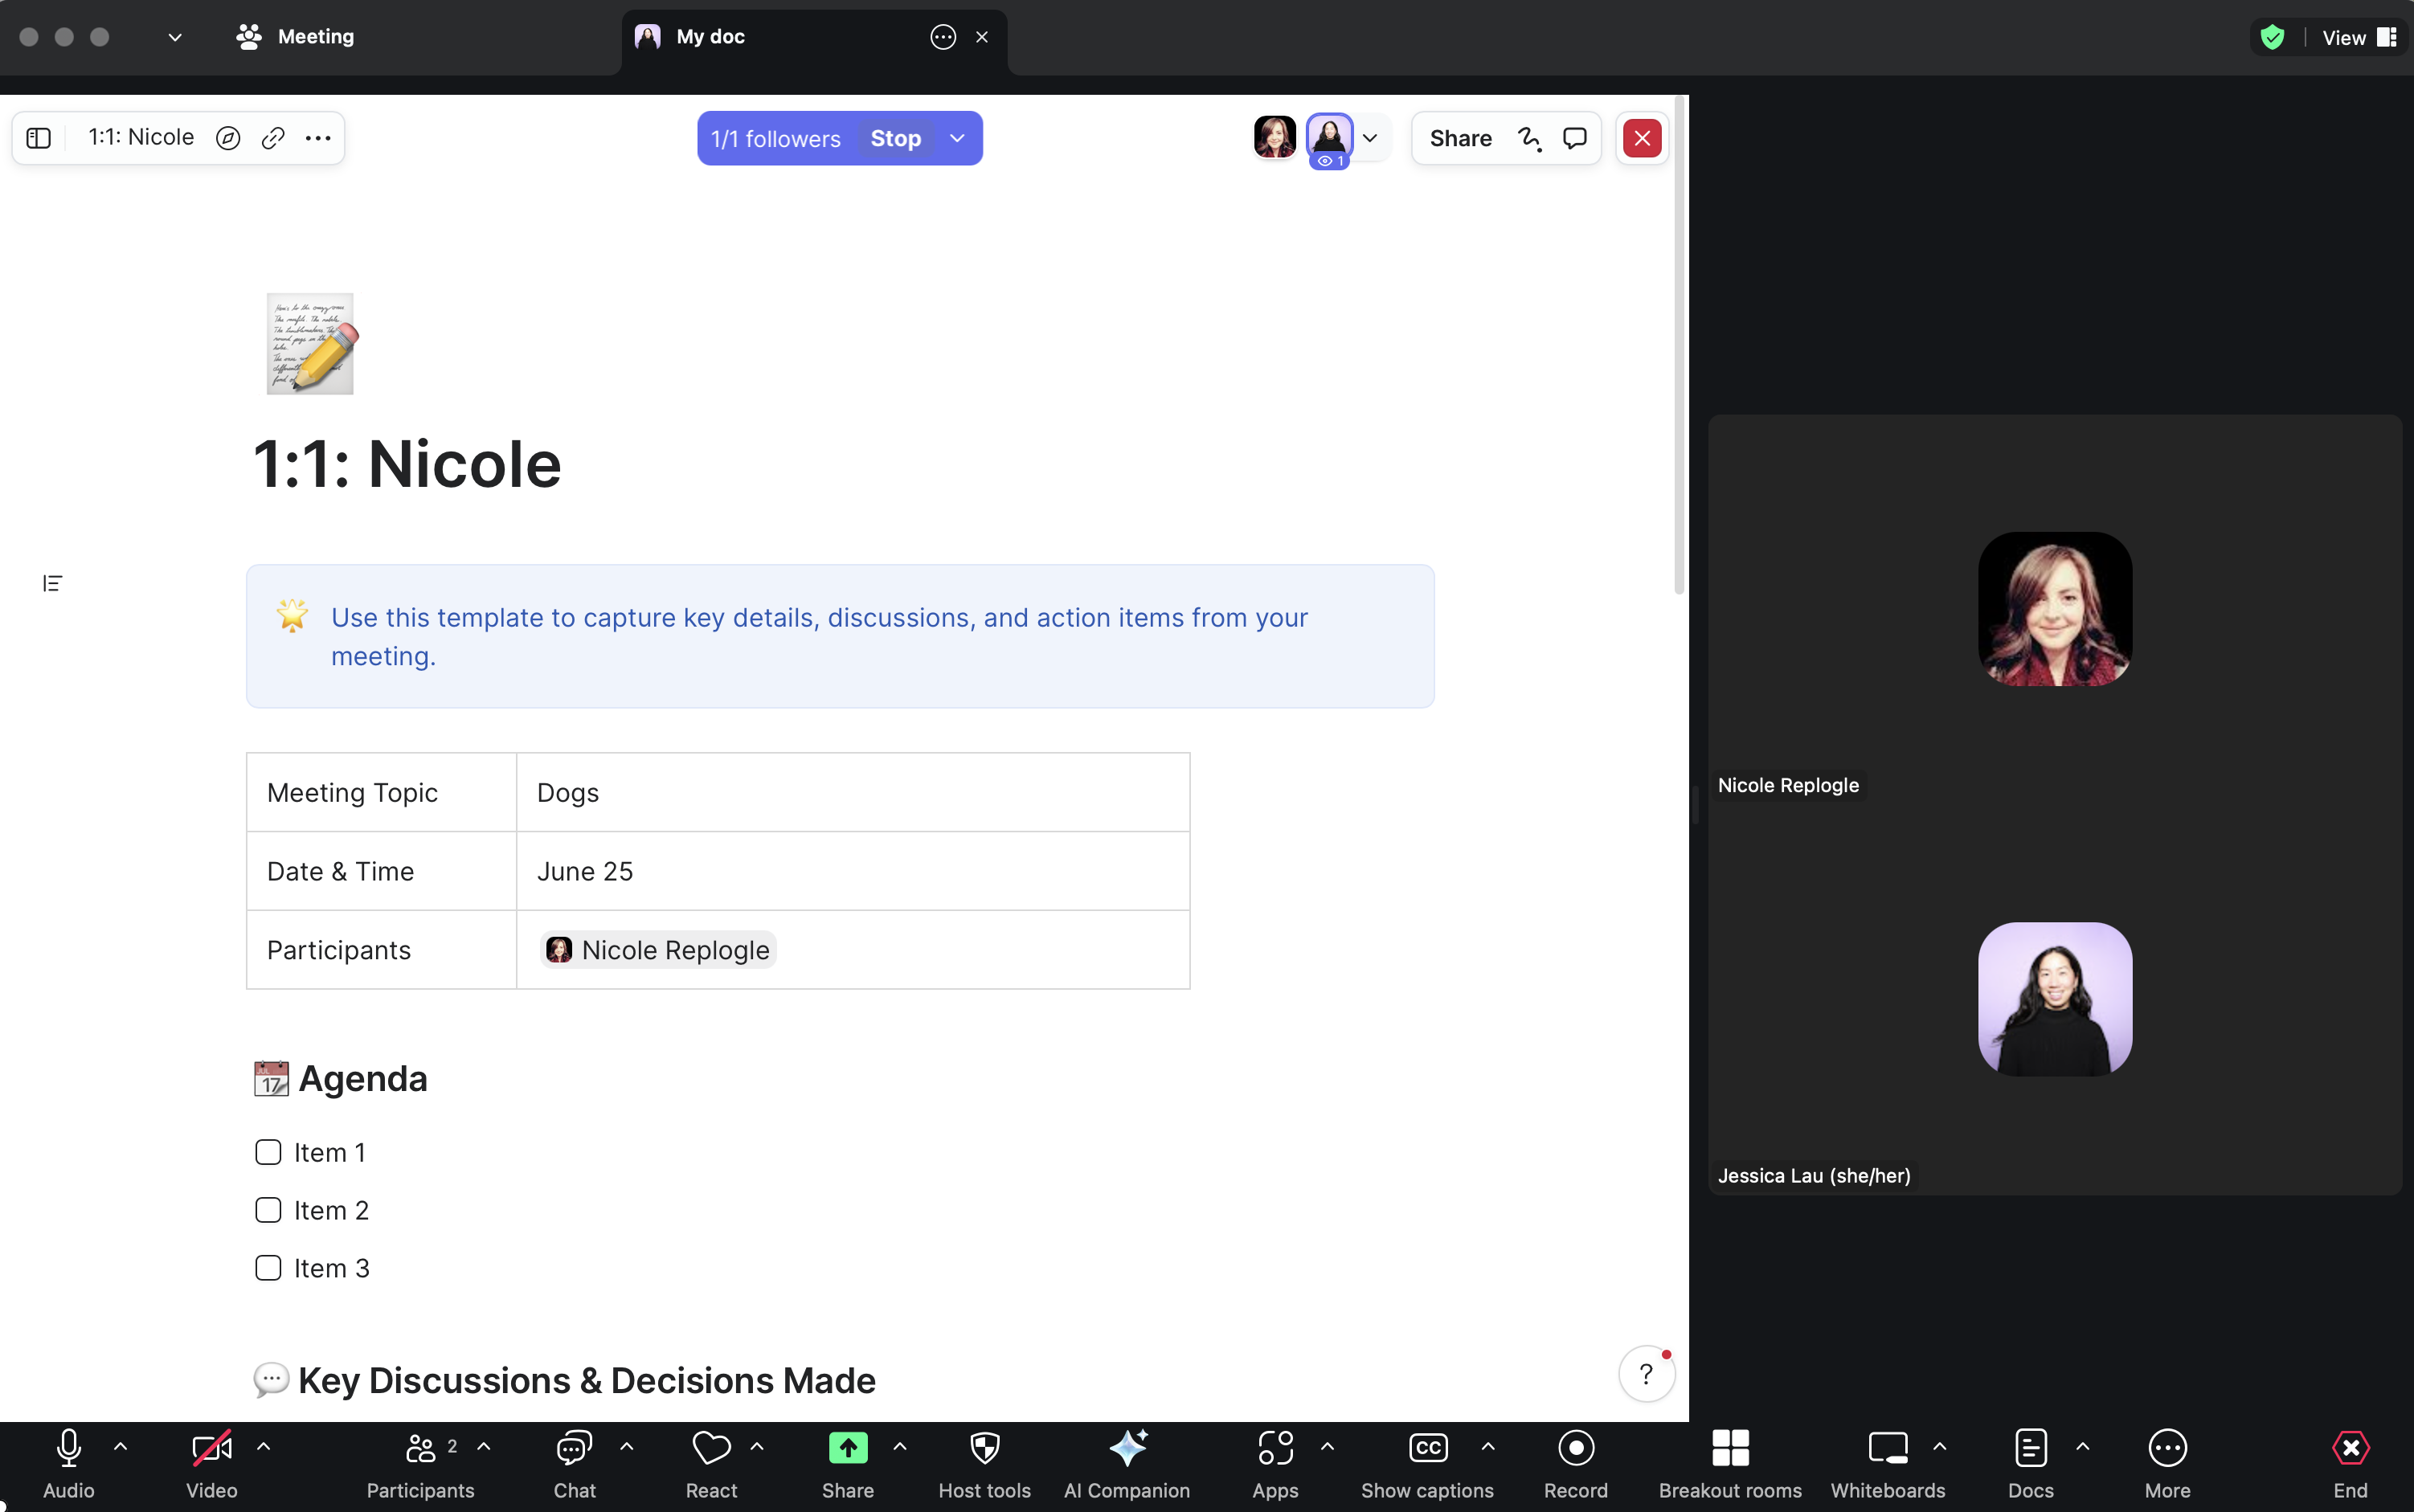Launch AI Companion sparkle icon
The height and width of the screenshot is (1512, 2414).
click(x=1127, y=1464)
